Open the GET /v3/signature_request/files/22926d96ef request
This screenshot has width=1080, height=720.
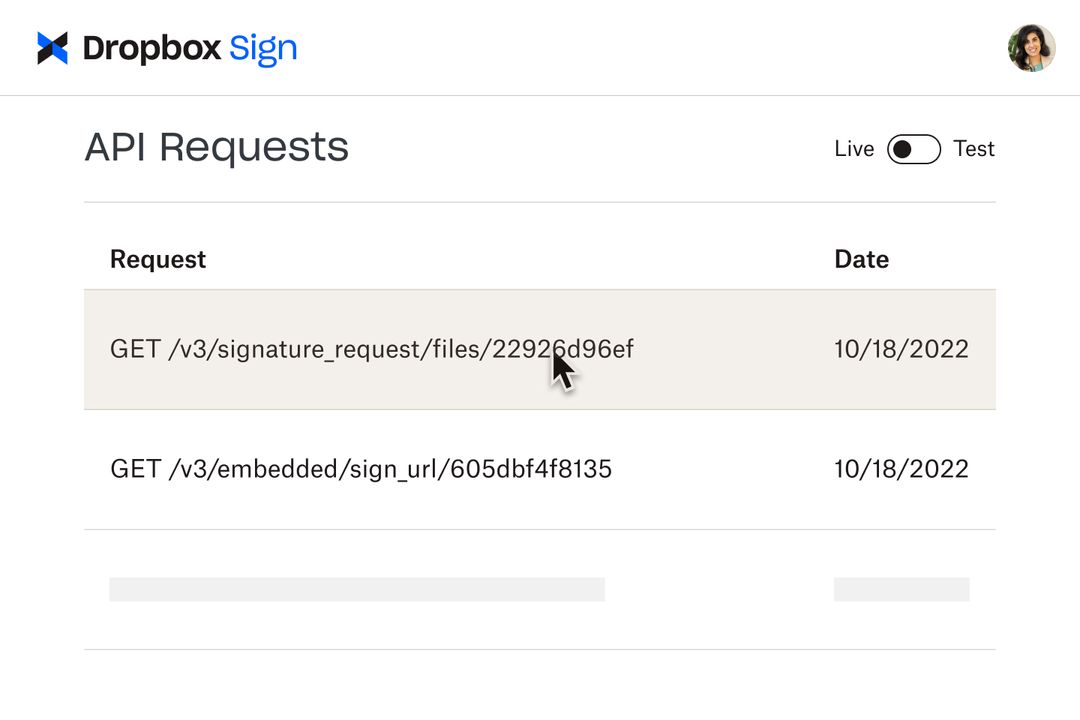(x=371, y=349)
